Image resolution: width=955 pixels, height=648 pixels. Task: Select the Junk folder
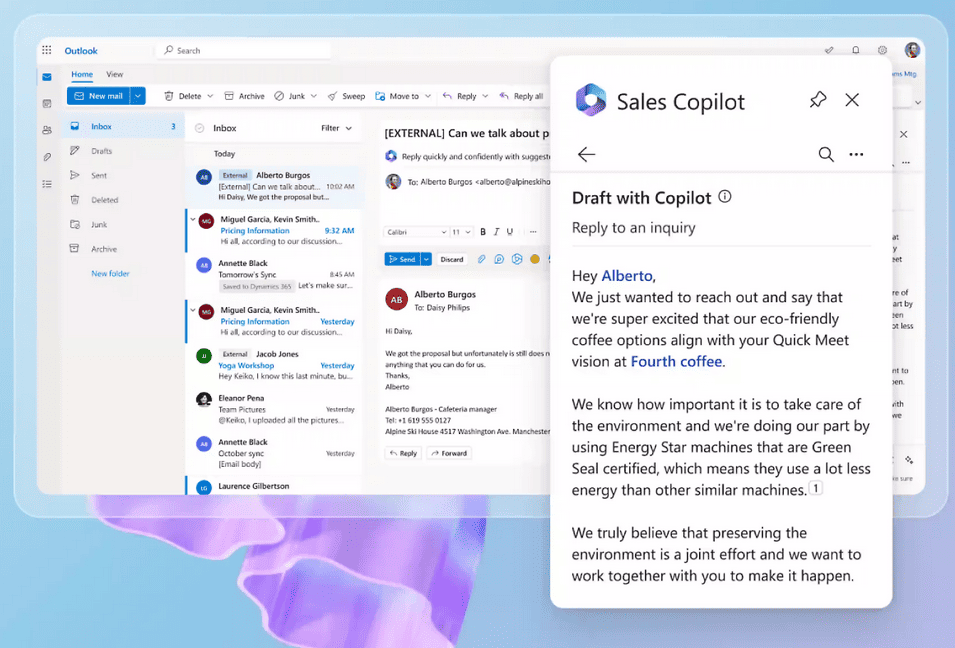(x=124, y=225)
